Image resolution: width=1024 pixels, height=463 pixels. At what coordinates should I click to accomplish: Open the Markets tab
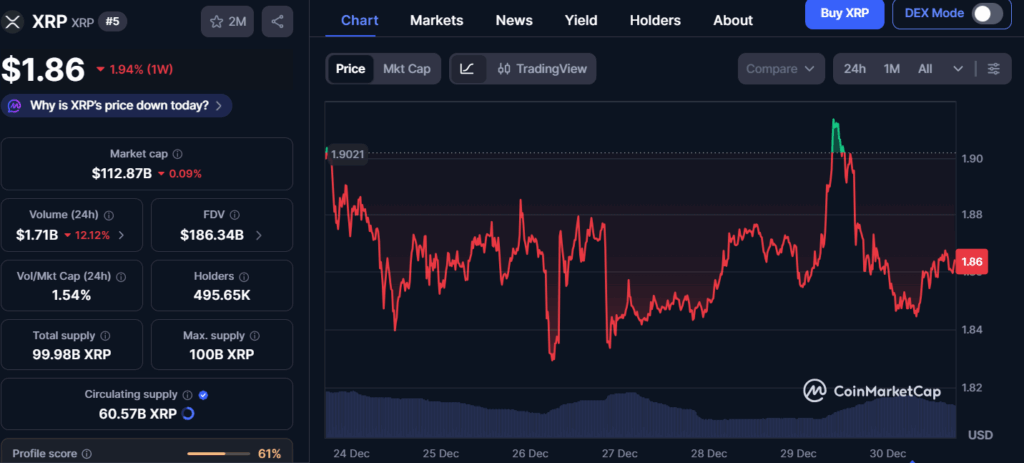tap(436, 20)
